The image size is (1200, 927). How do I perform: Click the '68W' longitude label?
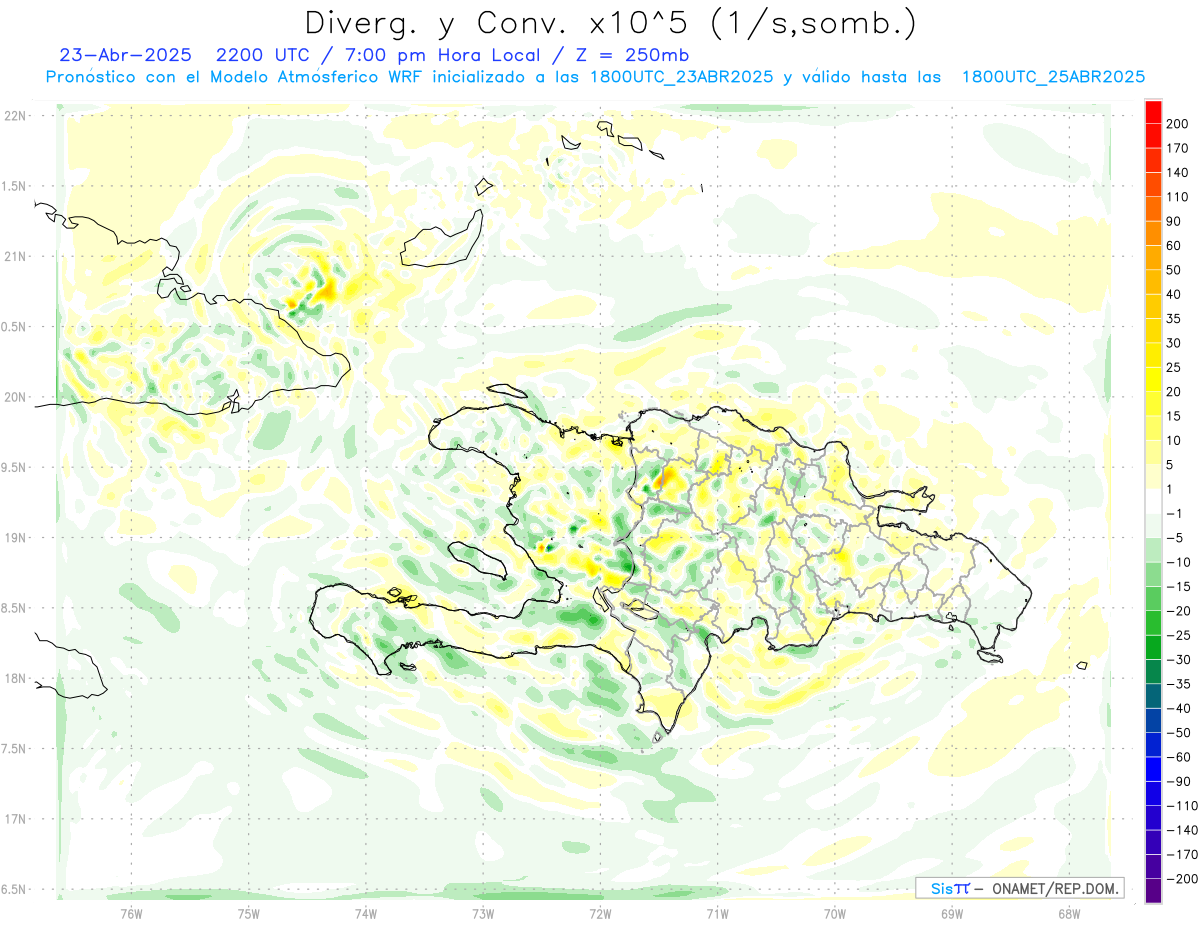1069,913
